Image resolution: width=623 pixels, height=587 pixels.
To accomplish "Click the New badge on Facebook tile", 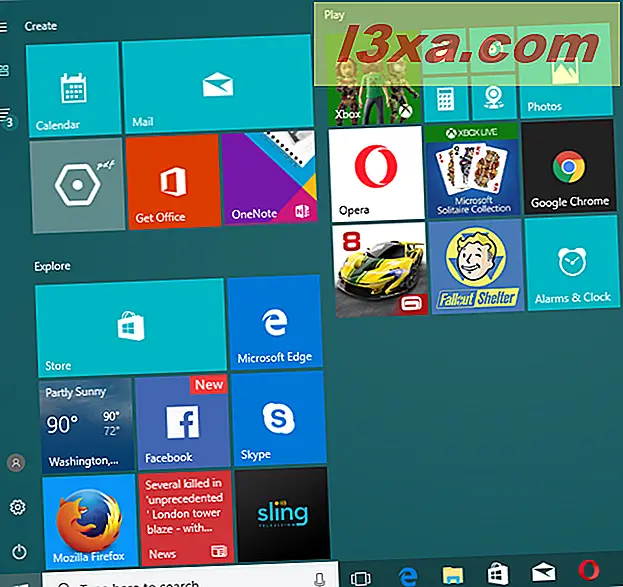I will tap(209, 385).
